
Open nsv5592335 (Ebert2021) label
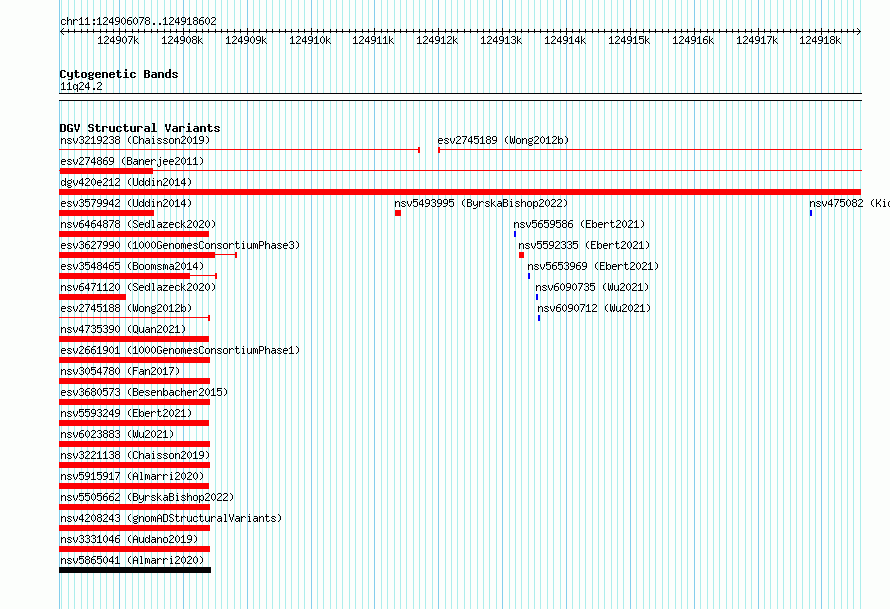pos(584,245)
